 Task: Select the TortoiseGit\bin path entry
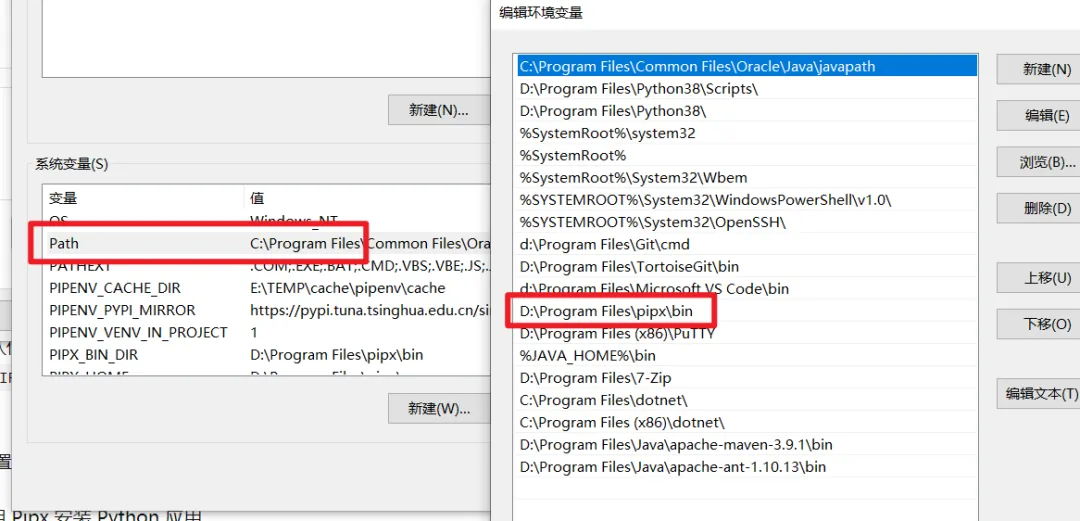coord(747,267)
